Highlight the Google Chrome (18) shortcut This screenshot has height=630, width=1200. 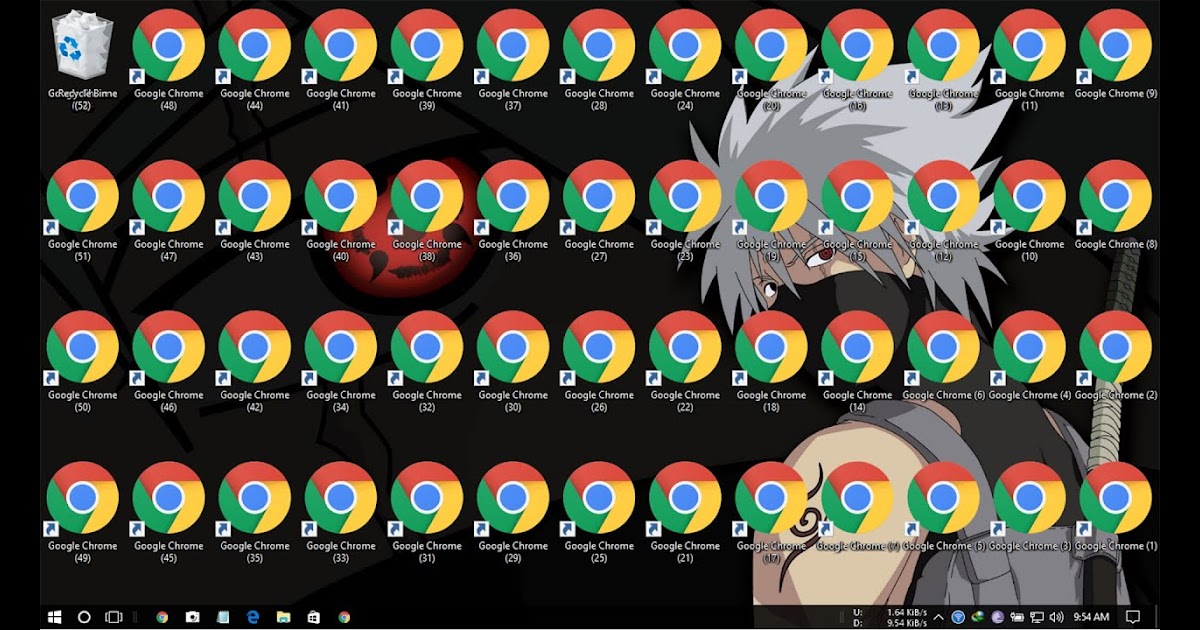click(771, 362)
